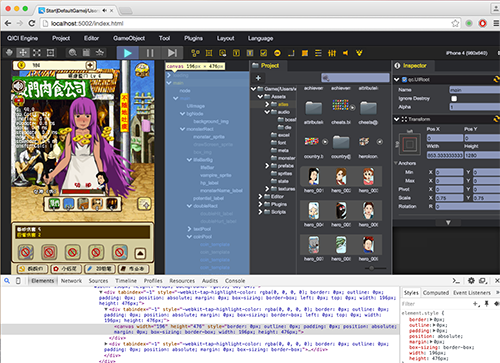Collapse the Anchors group in Inspector

(x=396, y=163)
